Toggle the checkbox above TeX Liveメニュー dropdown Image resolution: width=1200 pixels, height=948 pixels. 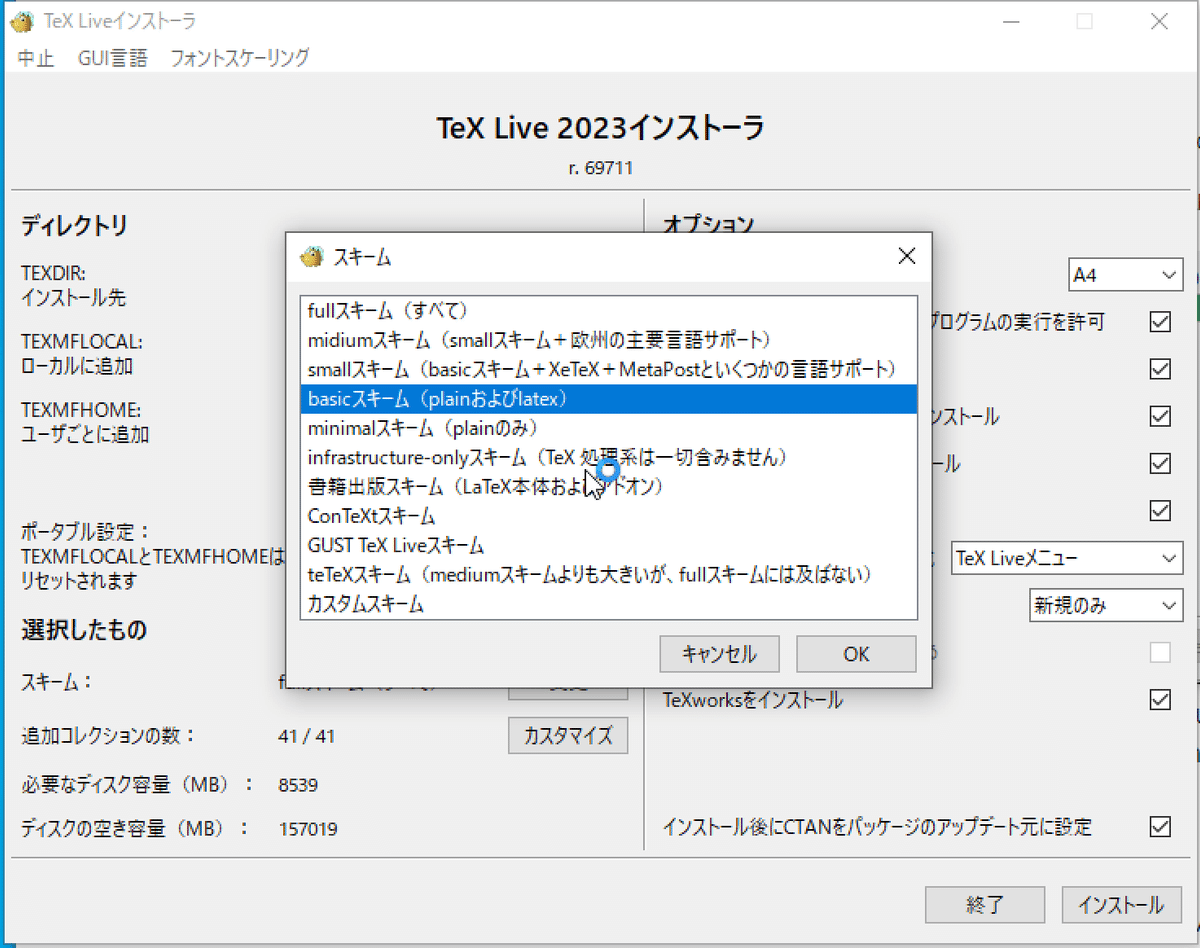pos(1160,511)
